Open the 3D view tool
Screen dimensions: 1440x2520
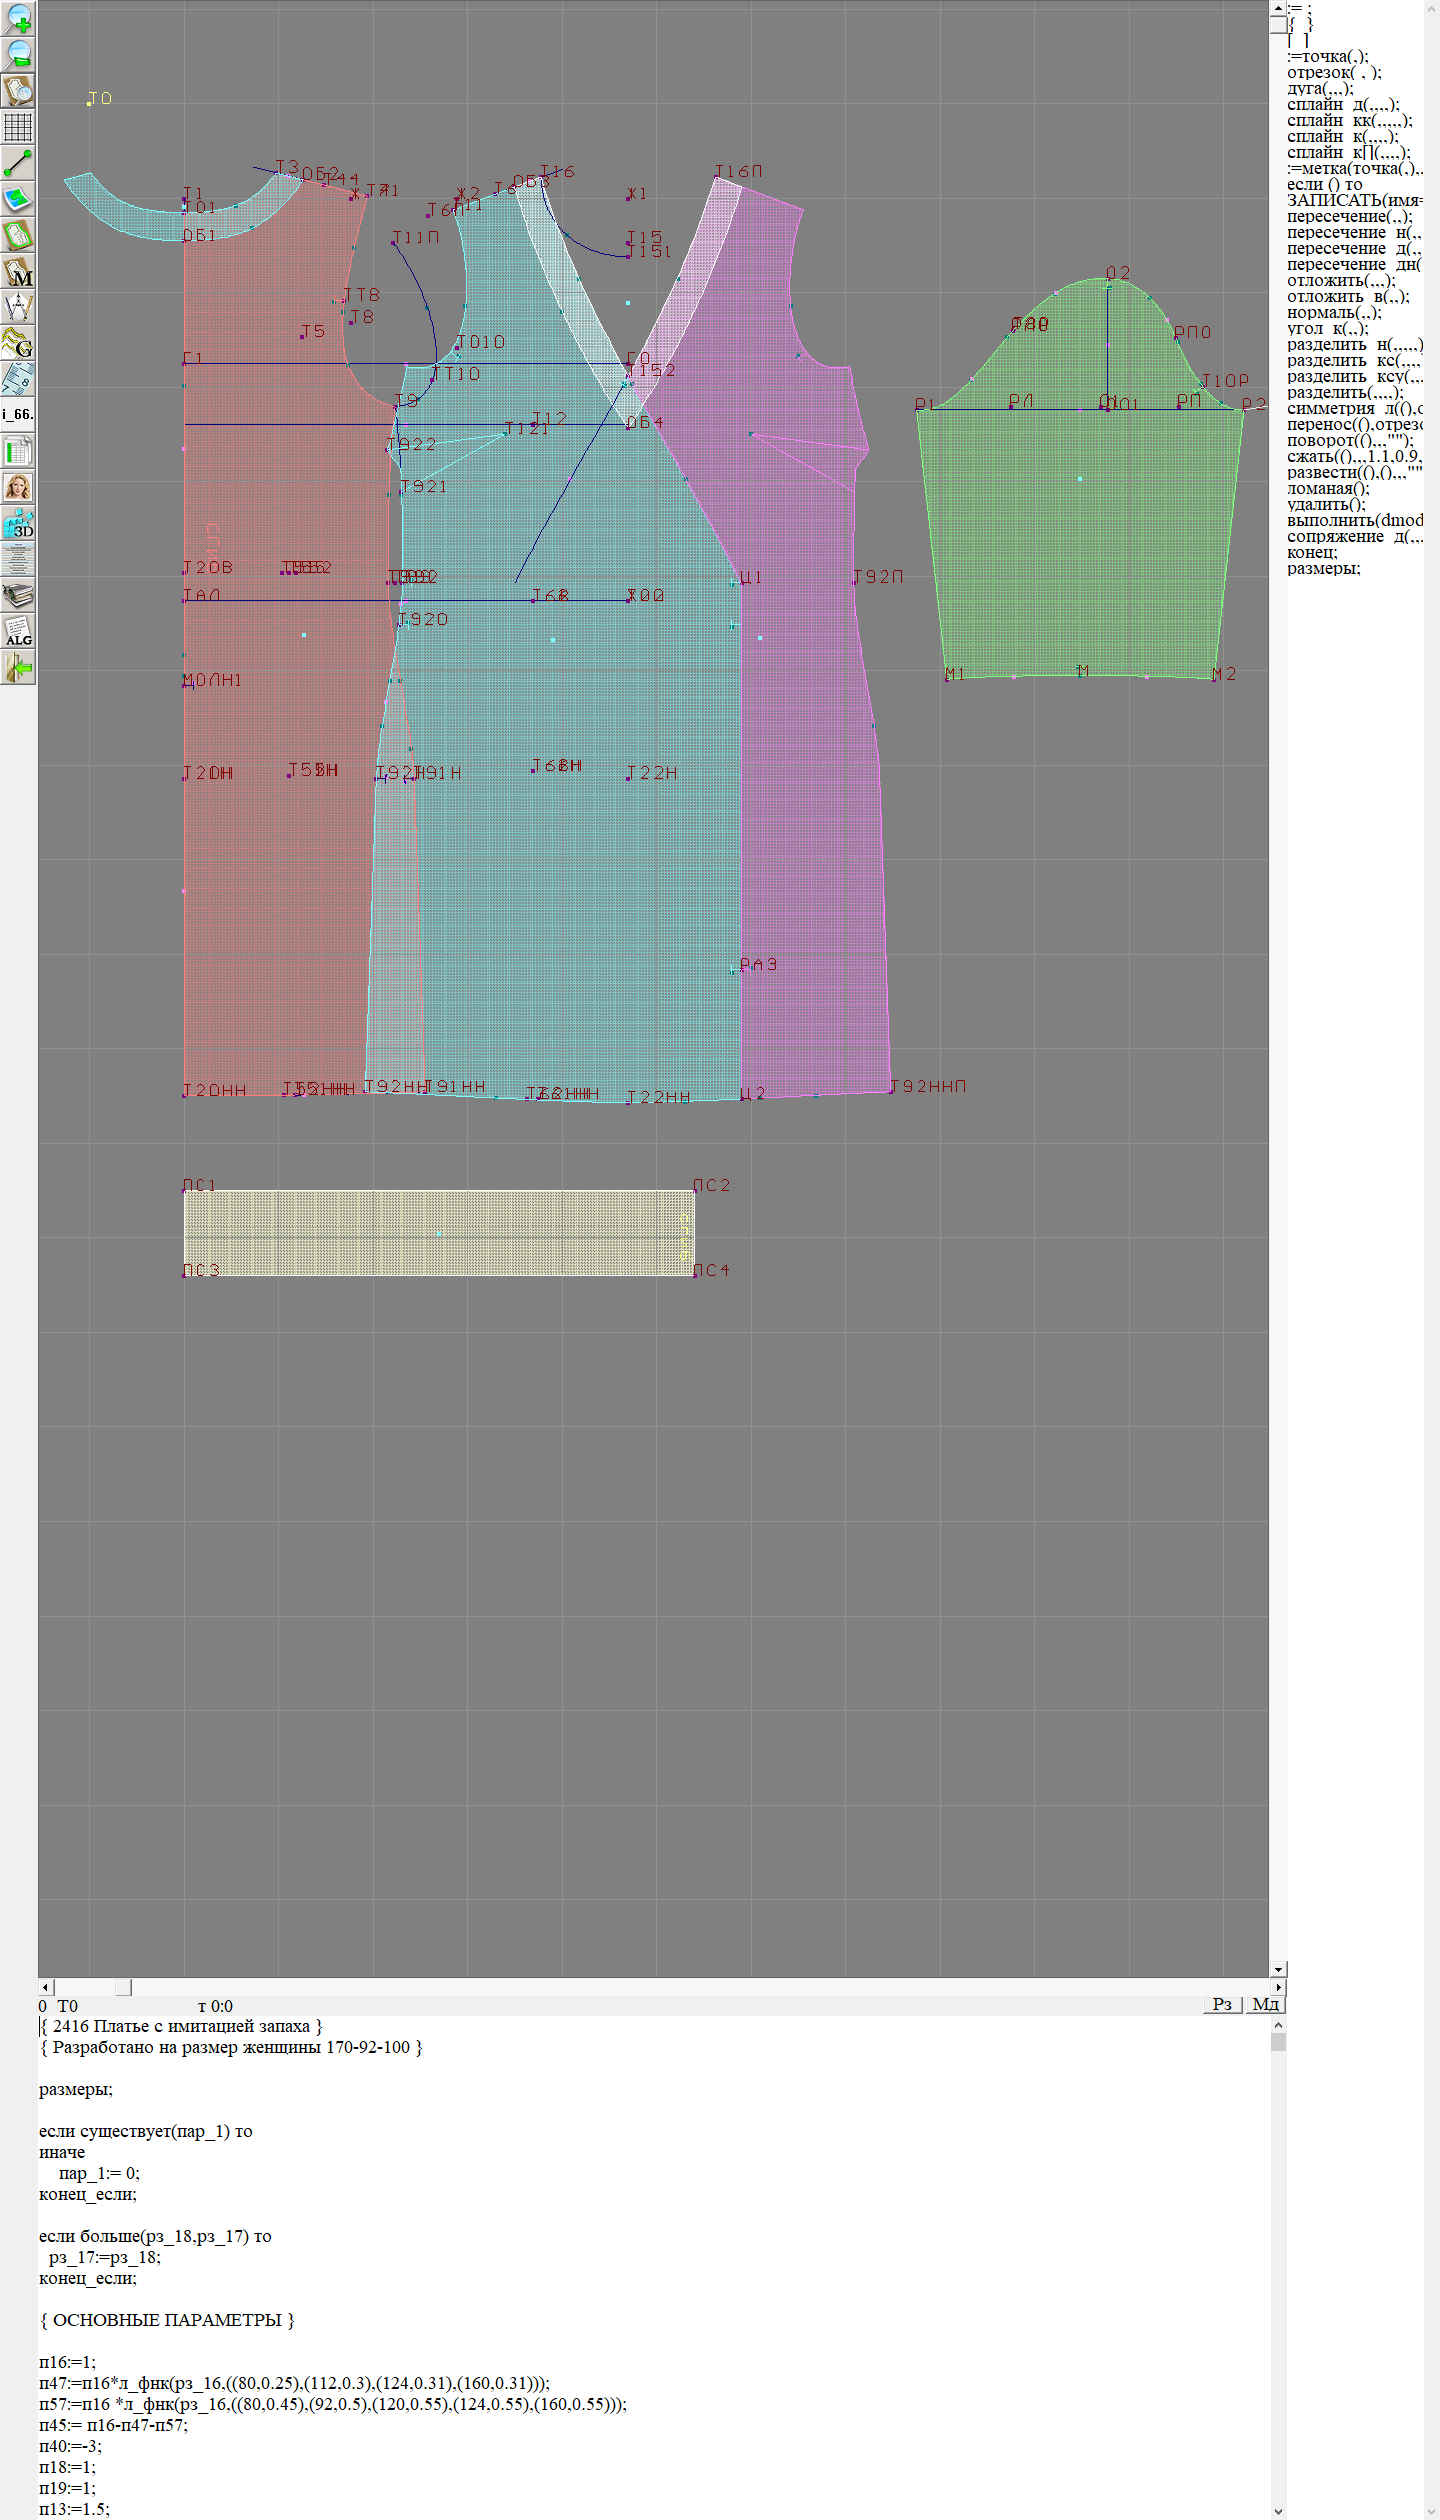tap(18, 523)
